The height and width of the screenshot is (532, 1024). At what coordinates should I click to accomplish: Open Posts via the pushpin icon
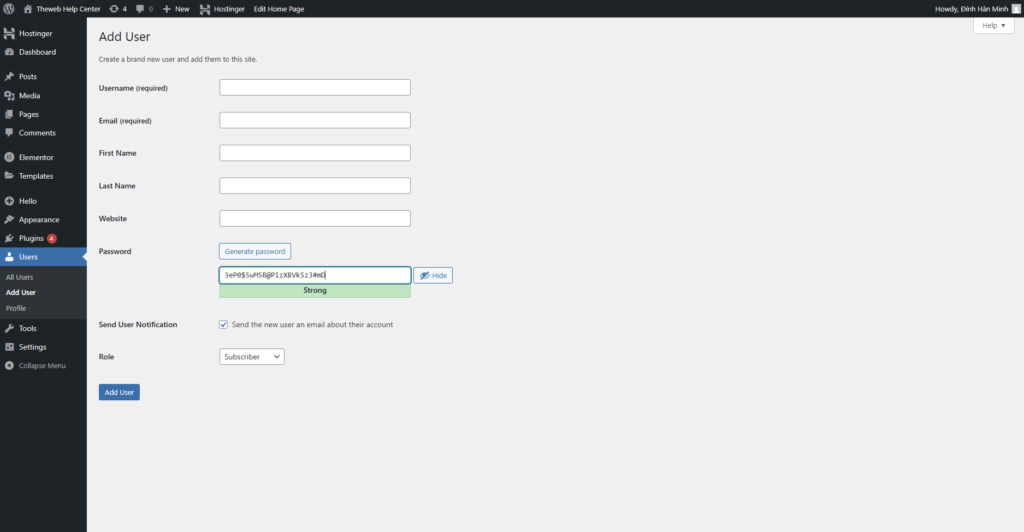(x=9, y=77)
